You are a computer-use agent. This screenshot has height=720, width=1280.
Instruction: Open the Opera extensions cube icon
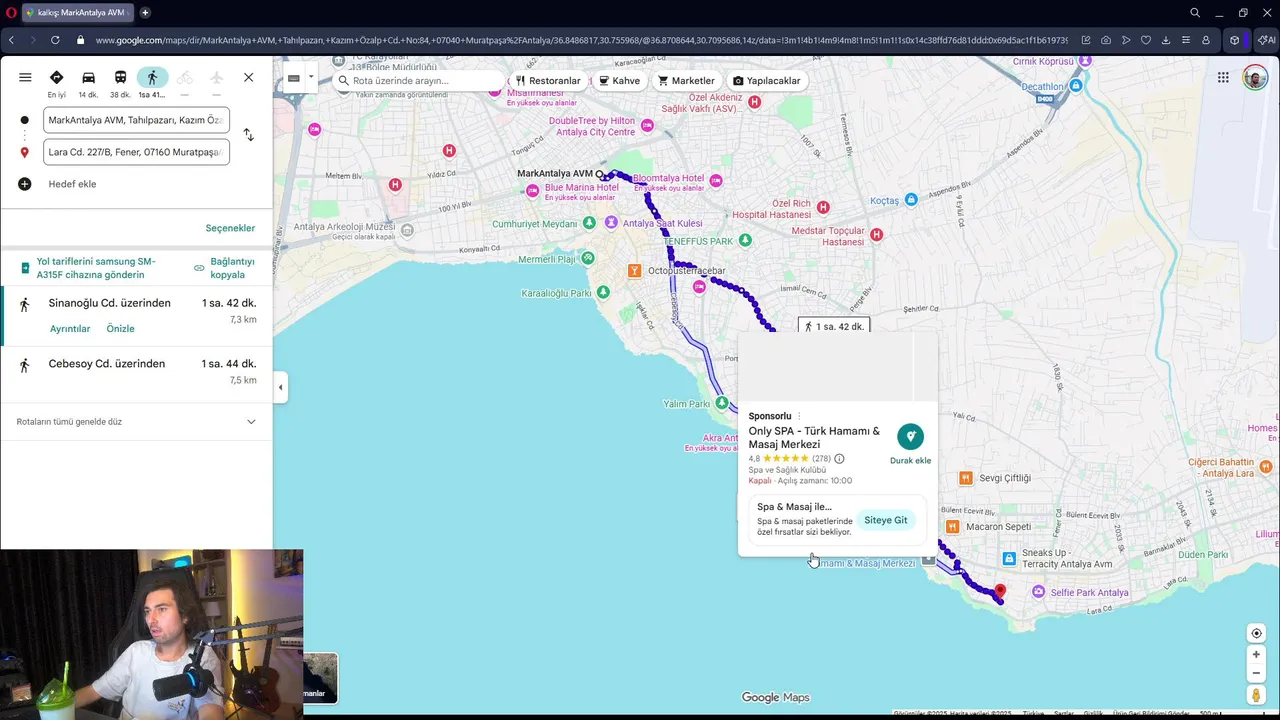pos(1235,40)
